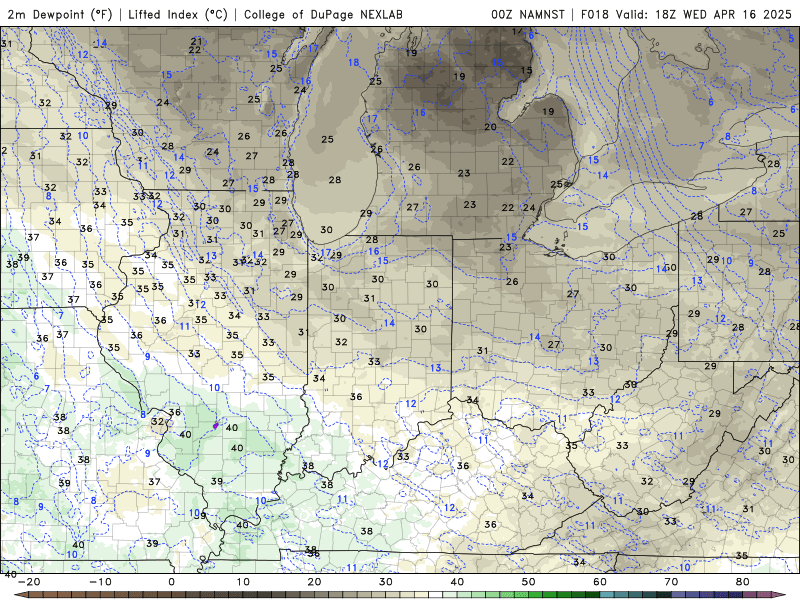800x600 pixels.
Task: Click the "Lifted Index (°C)" header label
Action: [x=178, y=14]
